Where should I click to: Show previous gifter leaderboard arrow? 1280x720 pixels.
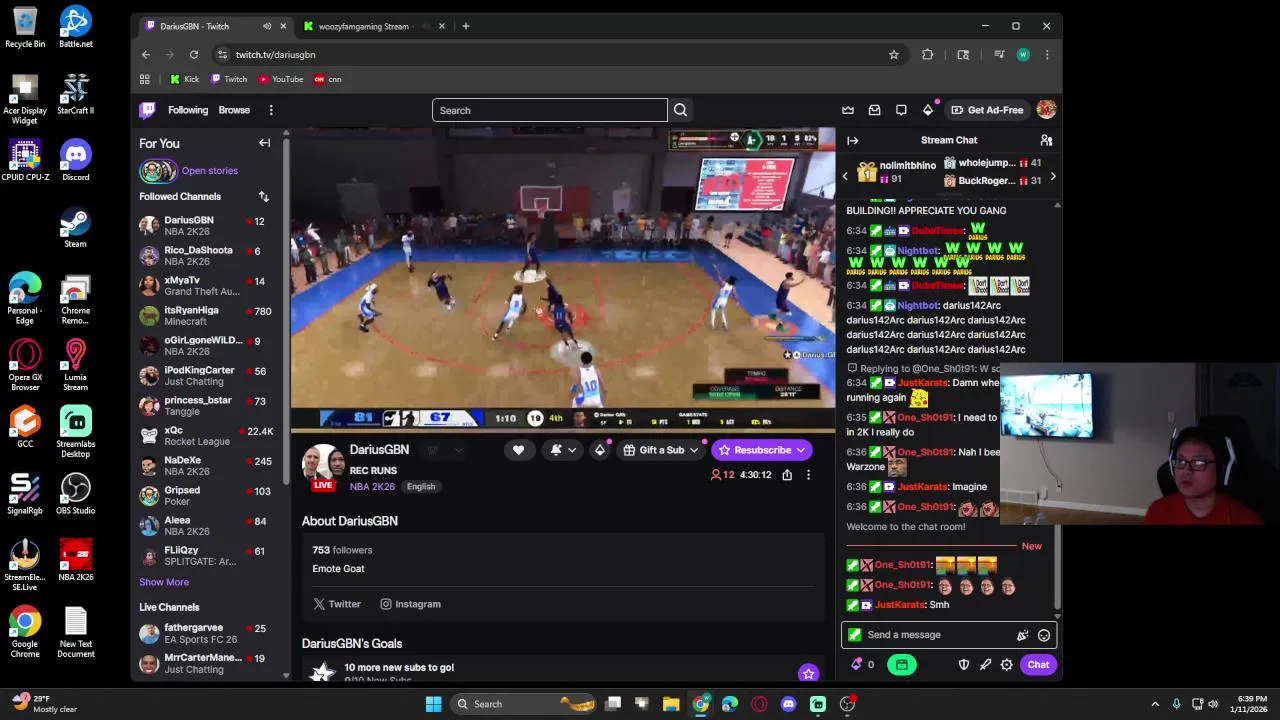(845, 177)
